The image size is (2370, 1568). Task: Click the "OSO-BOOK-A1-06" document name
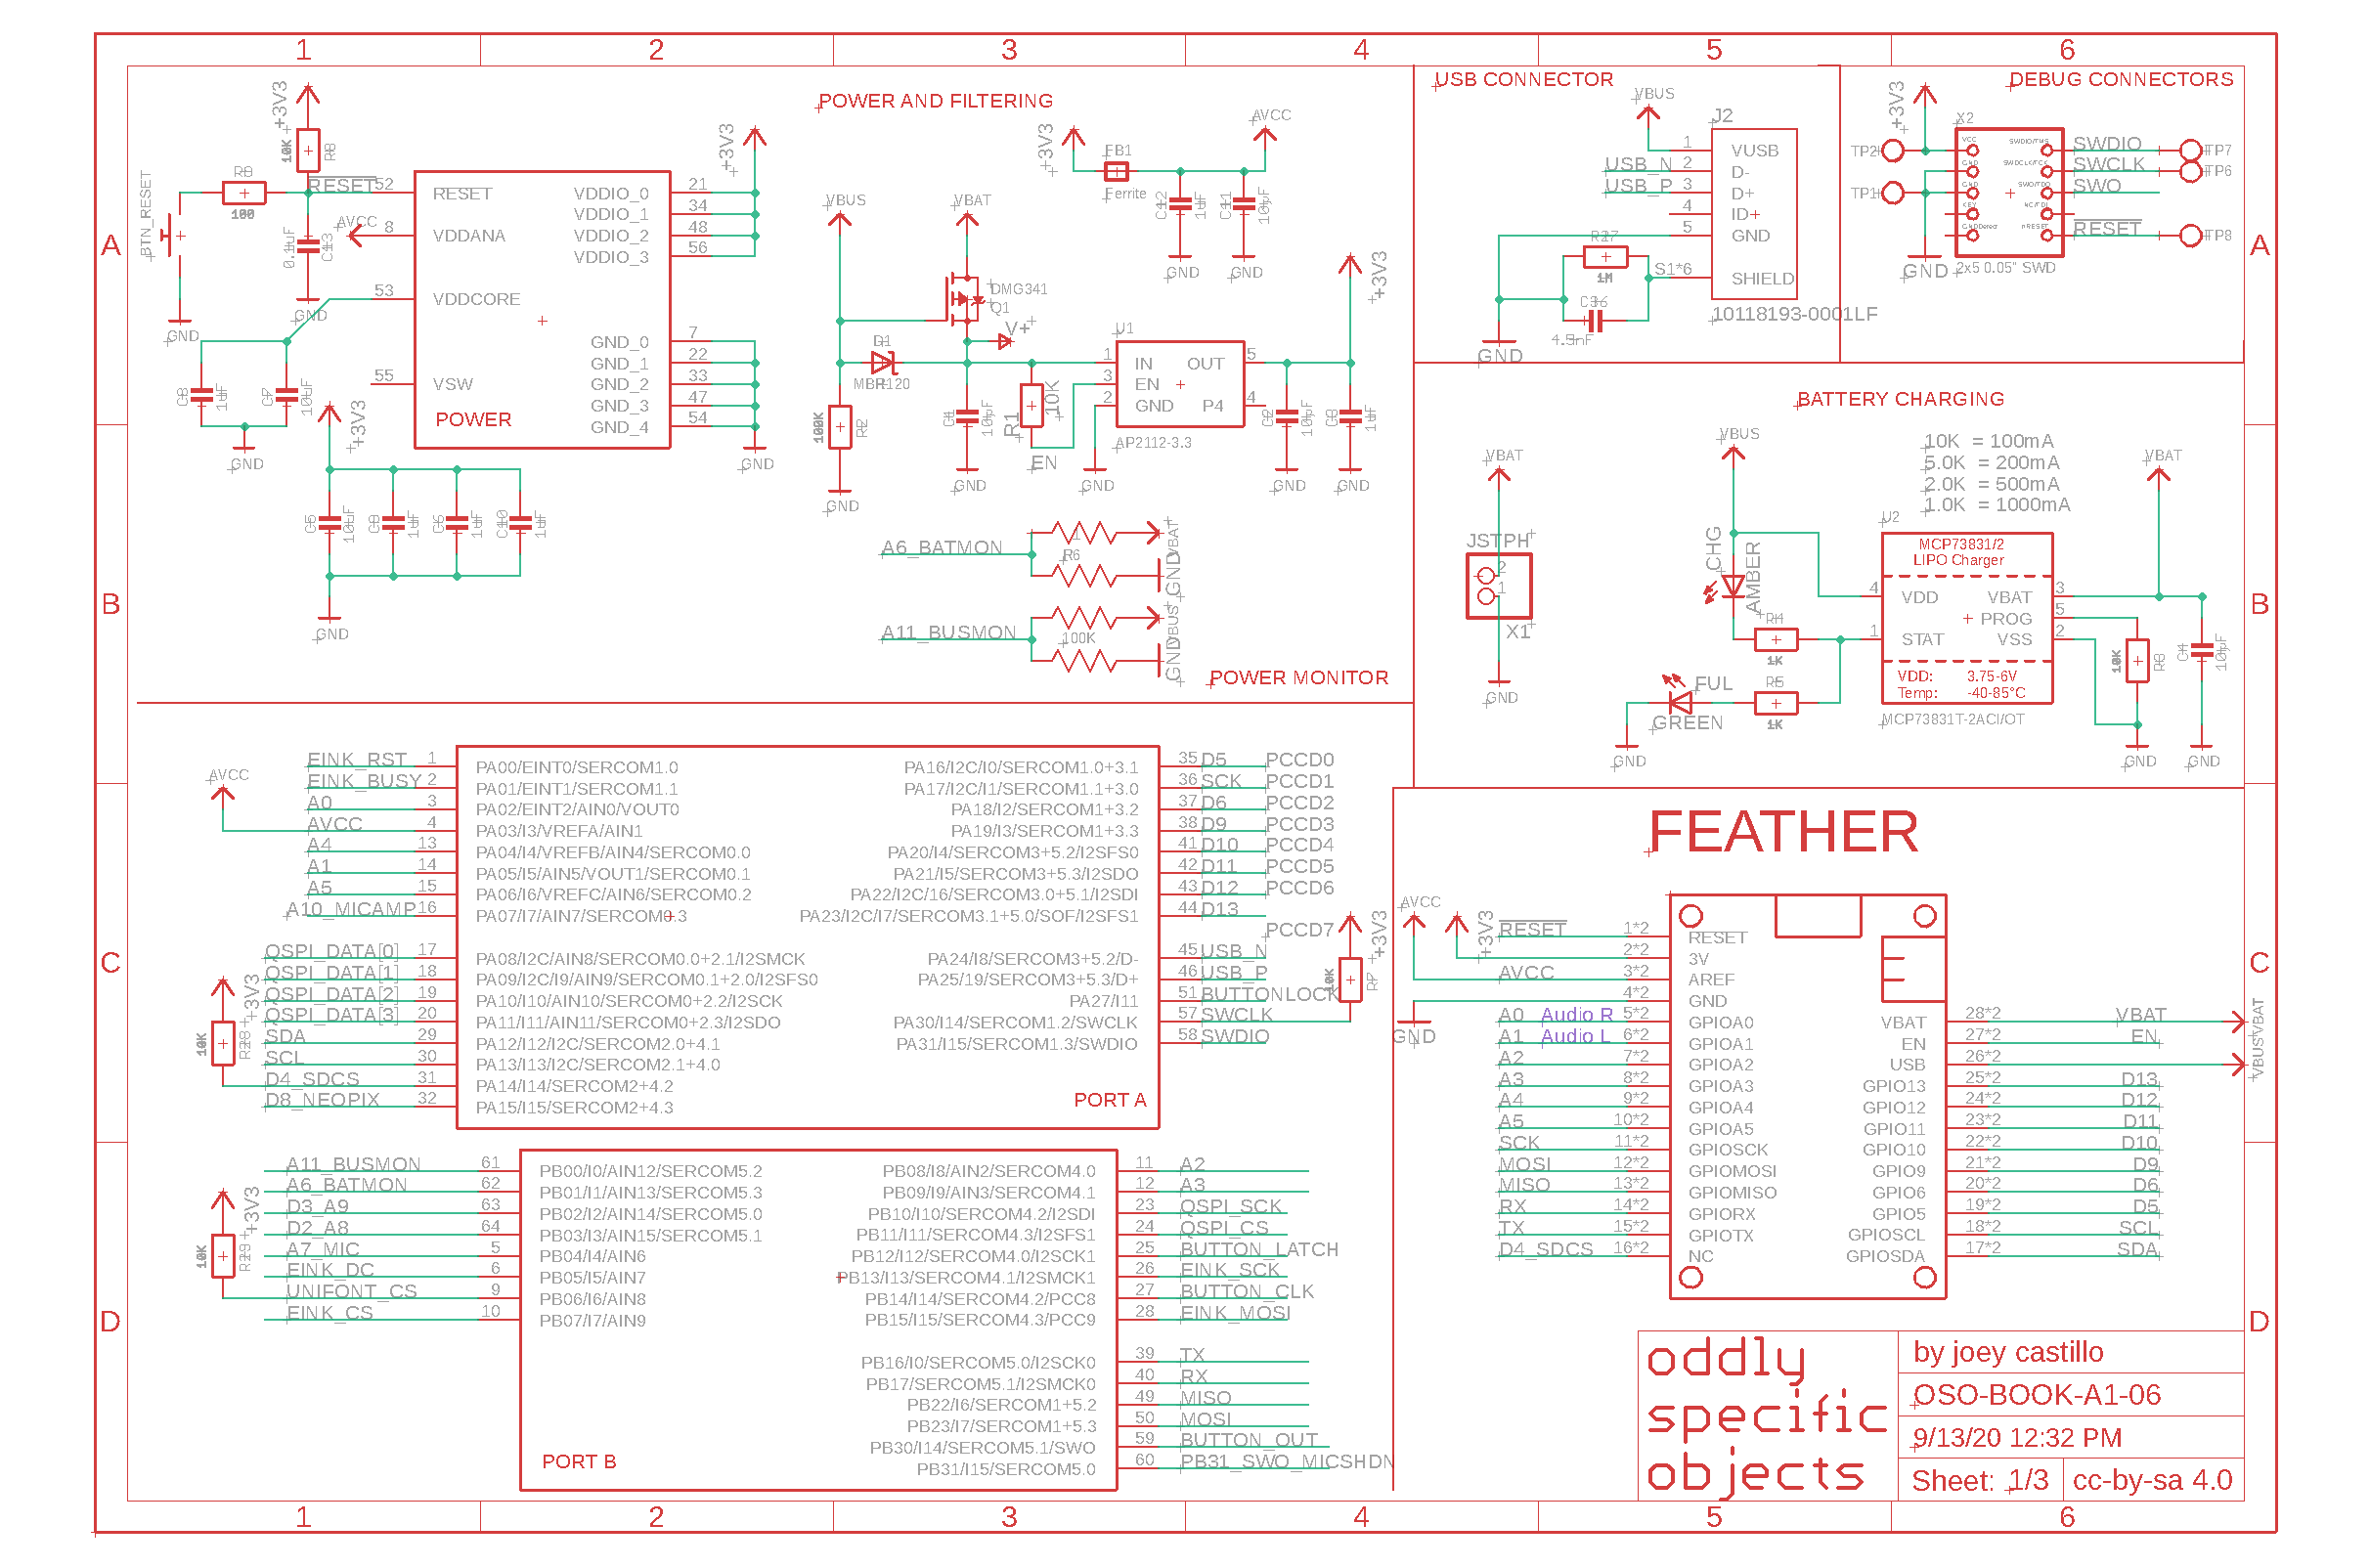coord(2037,1394)
